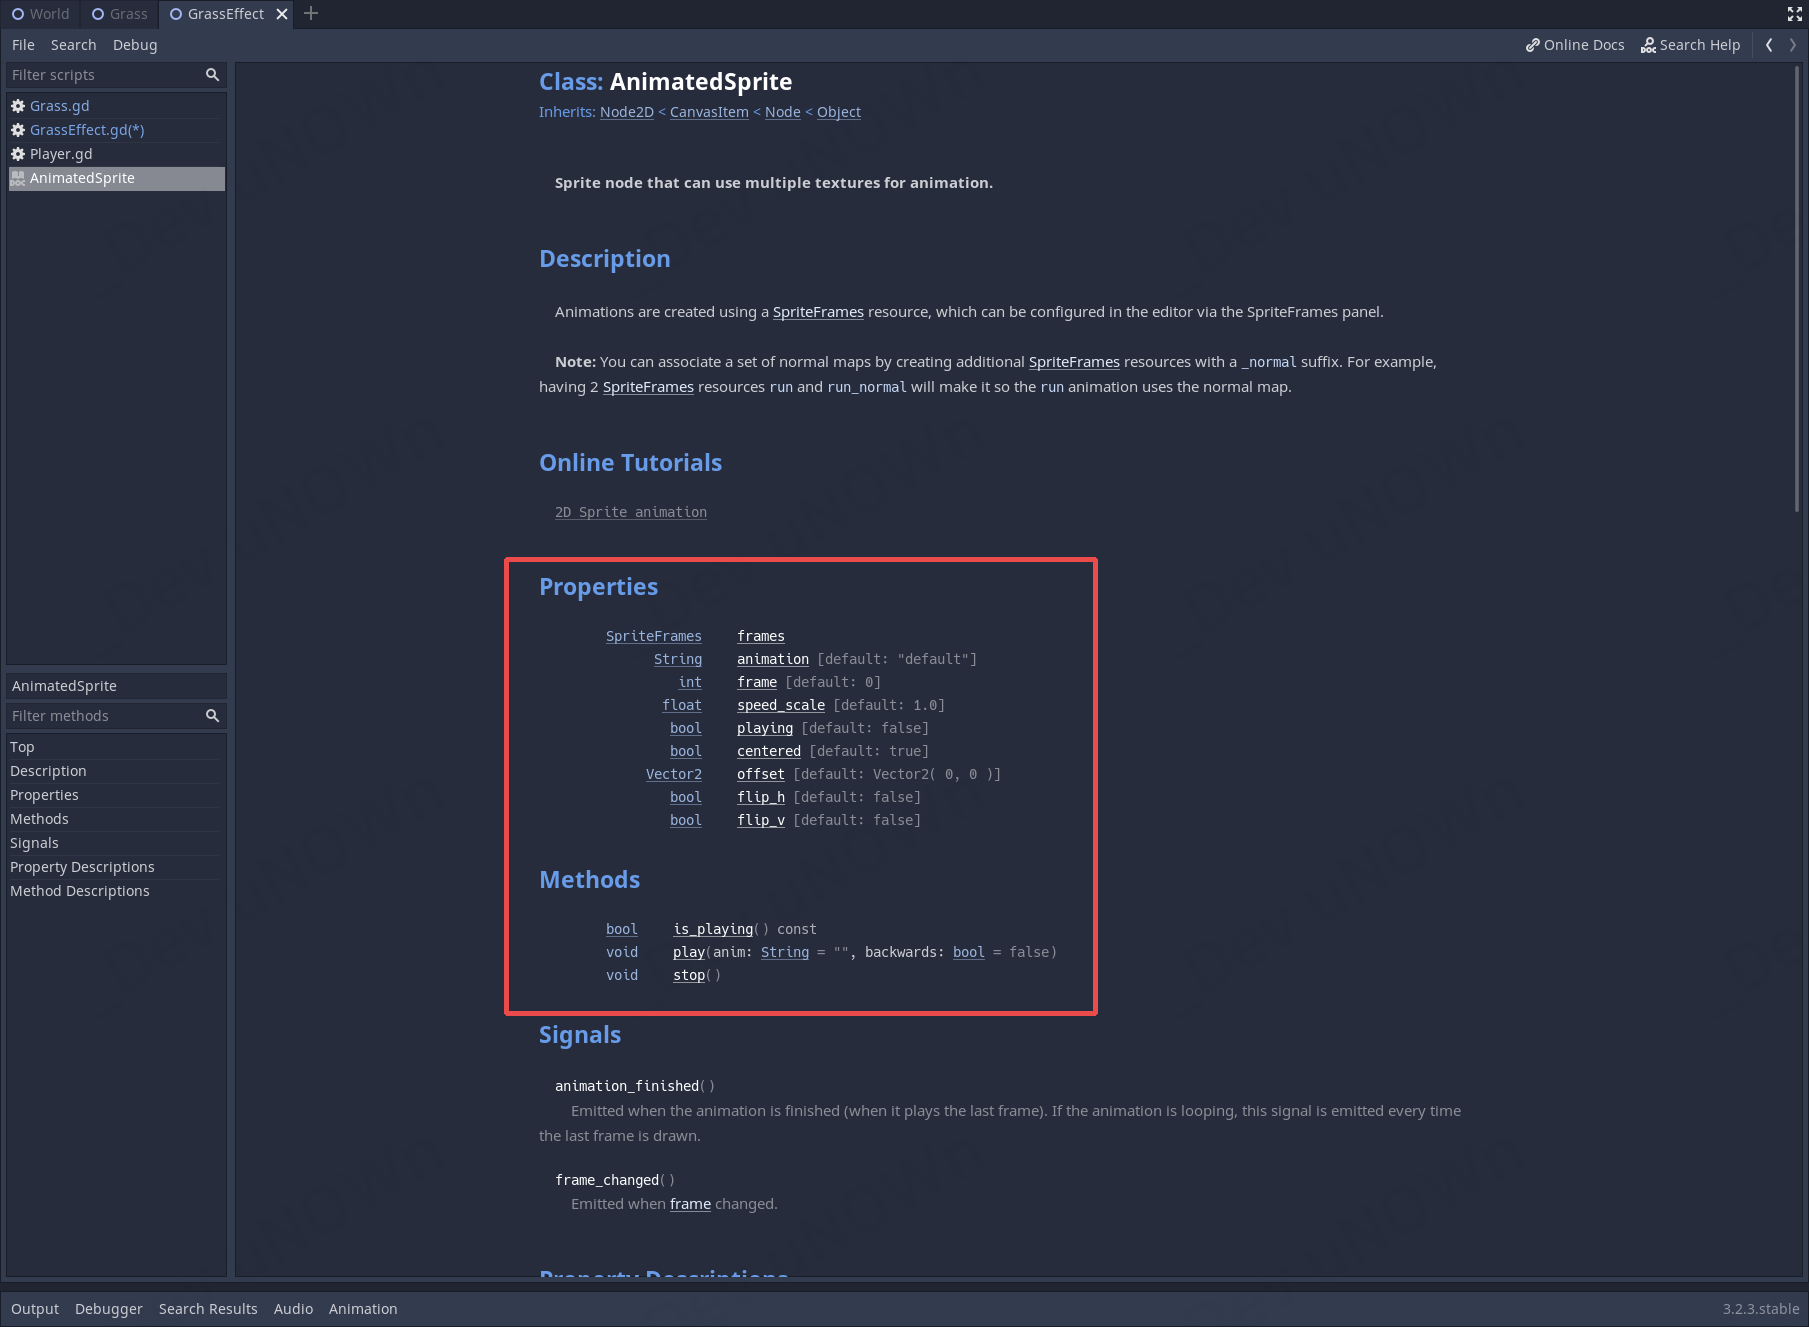Follow the Node2D inheritance link
Viewport: 1809px width, 1327px height.
[626, 112]
